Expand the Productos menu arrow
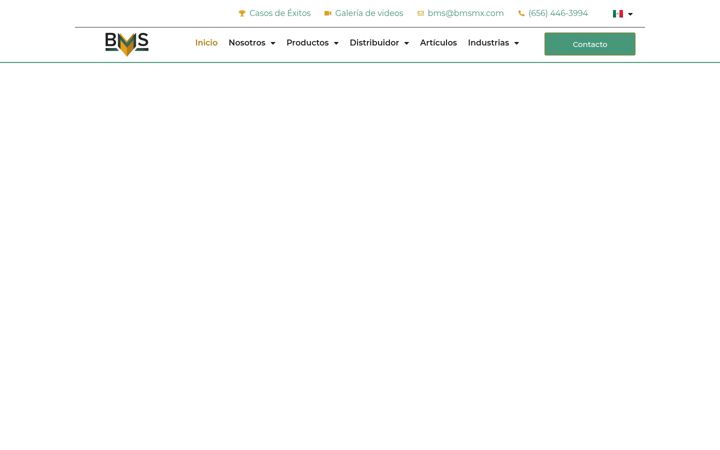Screen dimensions: 720x450 [336, 43]
